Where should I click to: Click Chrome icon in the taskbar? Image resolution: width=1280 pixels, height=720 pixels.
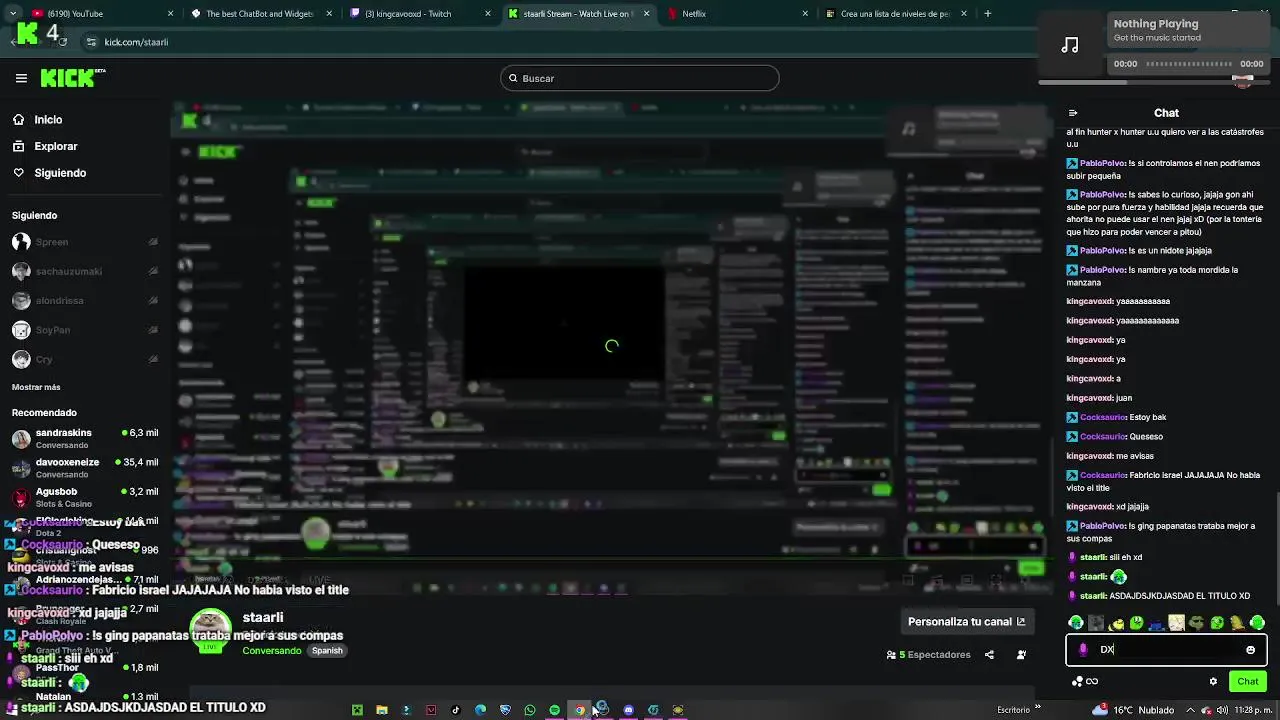579,710
